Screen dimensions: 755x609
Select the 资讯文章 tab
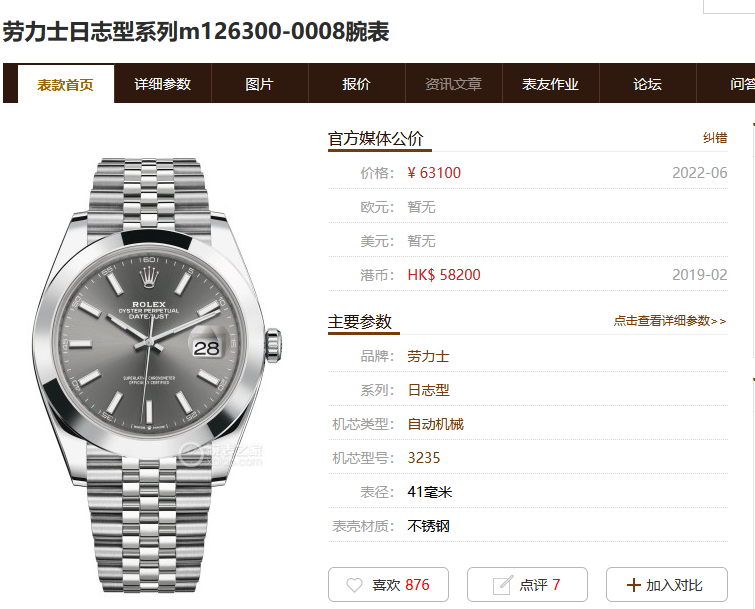click(454, 84)
